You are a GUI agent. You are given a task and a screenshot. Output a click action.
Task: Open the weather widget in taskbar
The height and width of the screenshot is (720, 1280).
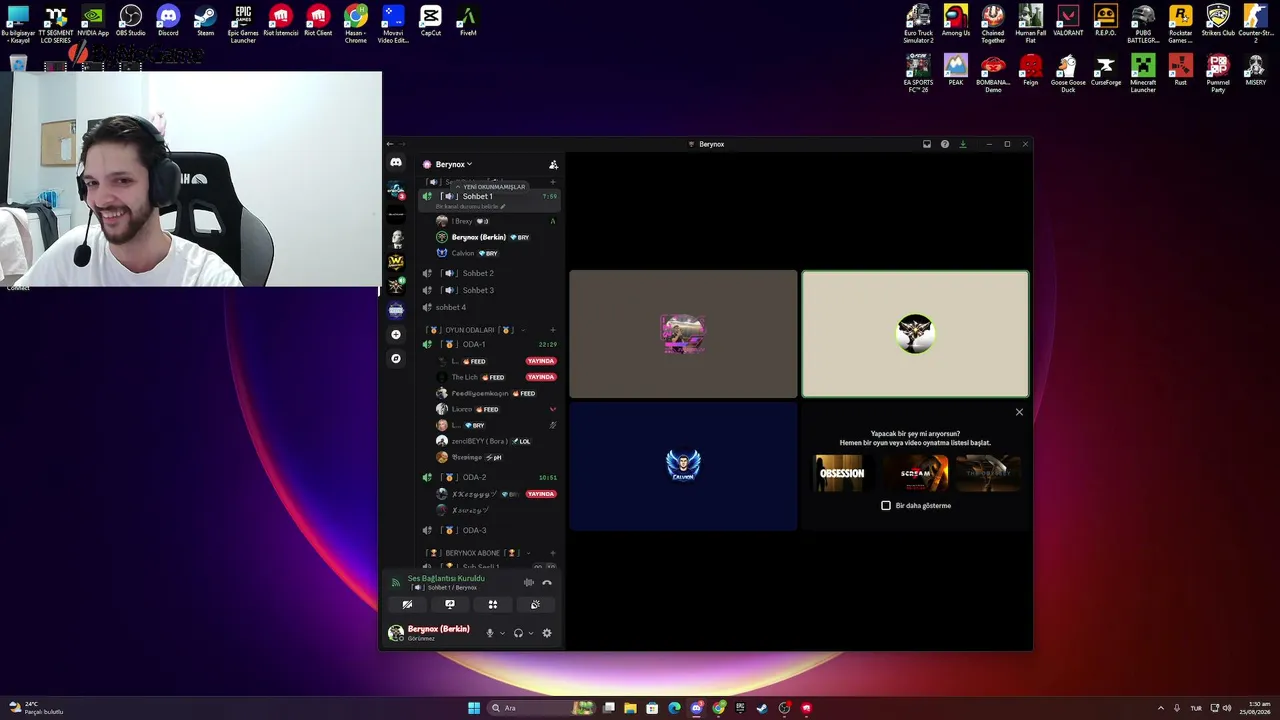click(x=35, y=708)
